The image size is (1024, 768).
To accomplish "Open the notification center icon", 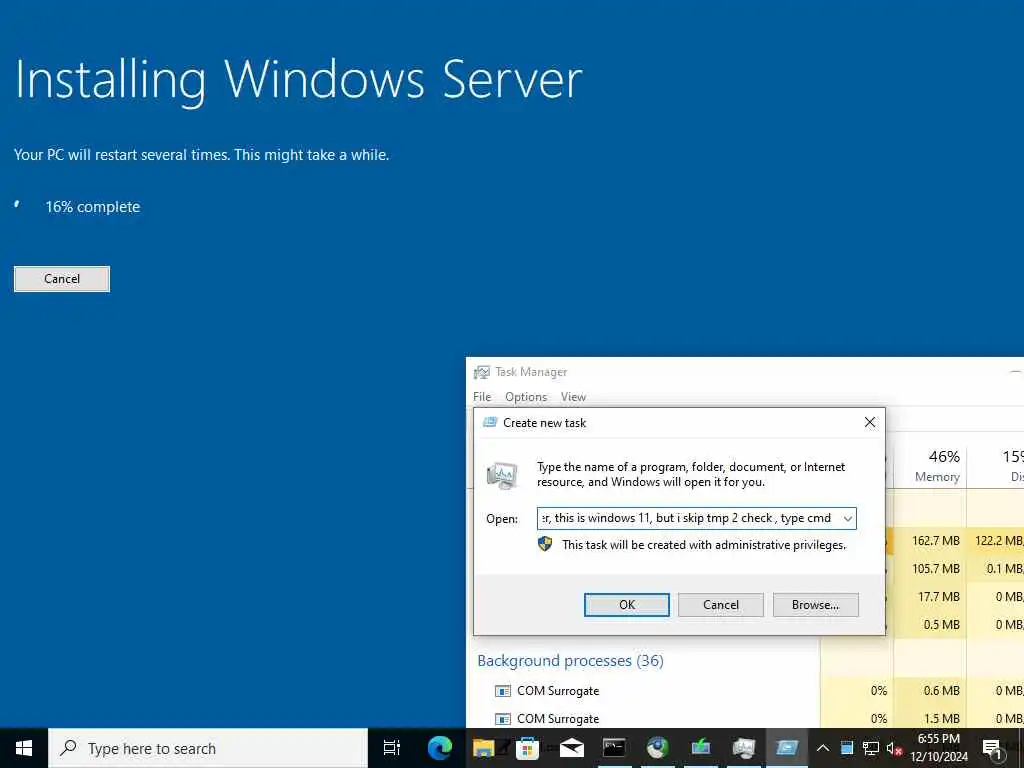I will 992,748.
